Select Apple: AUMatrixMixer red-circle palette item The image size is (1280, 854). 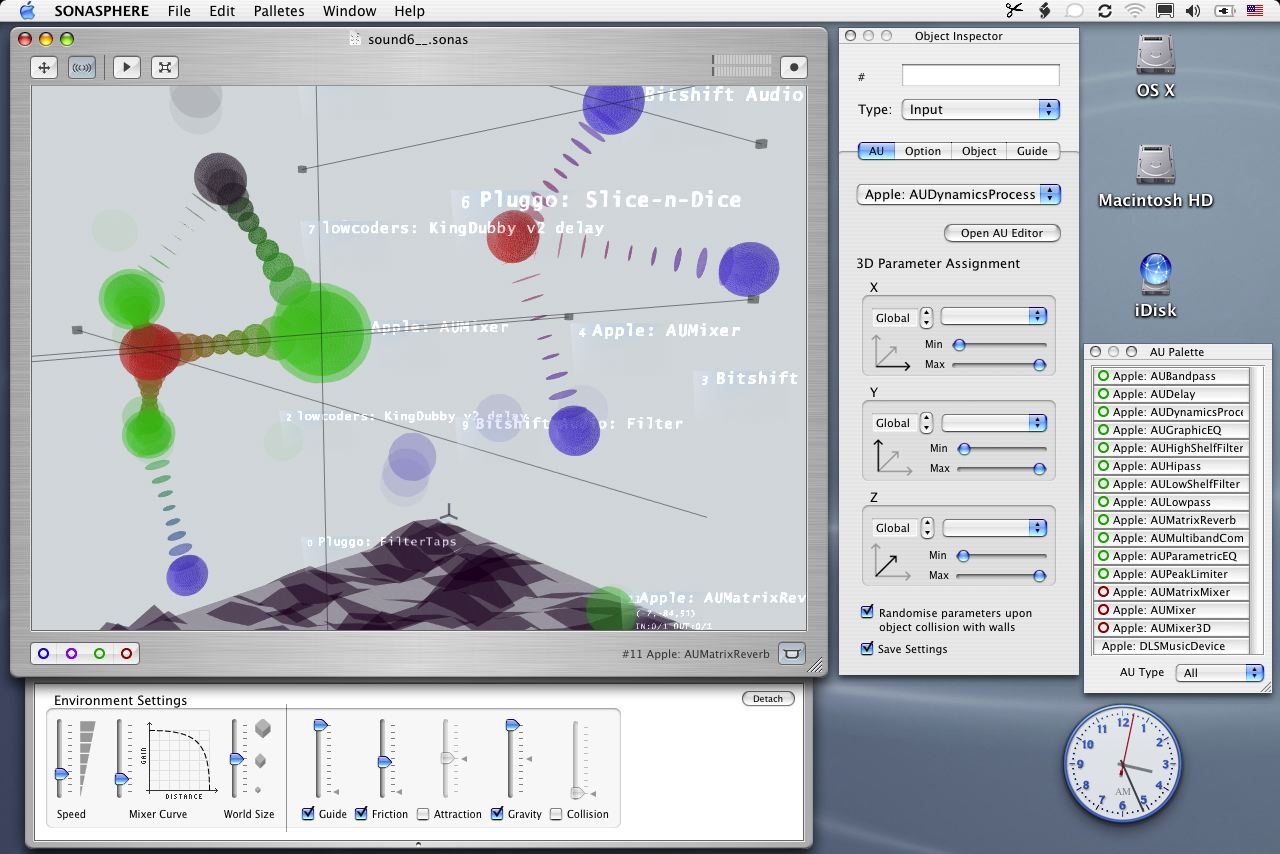pos(1172,592)
